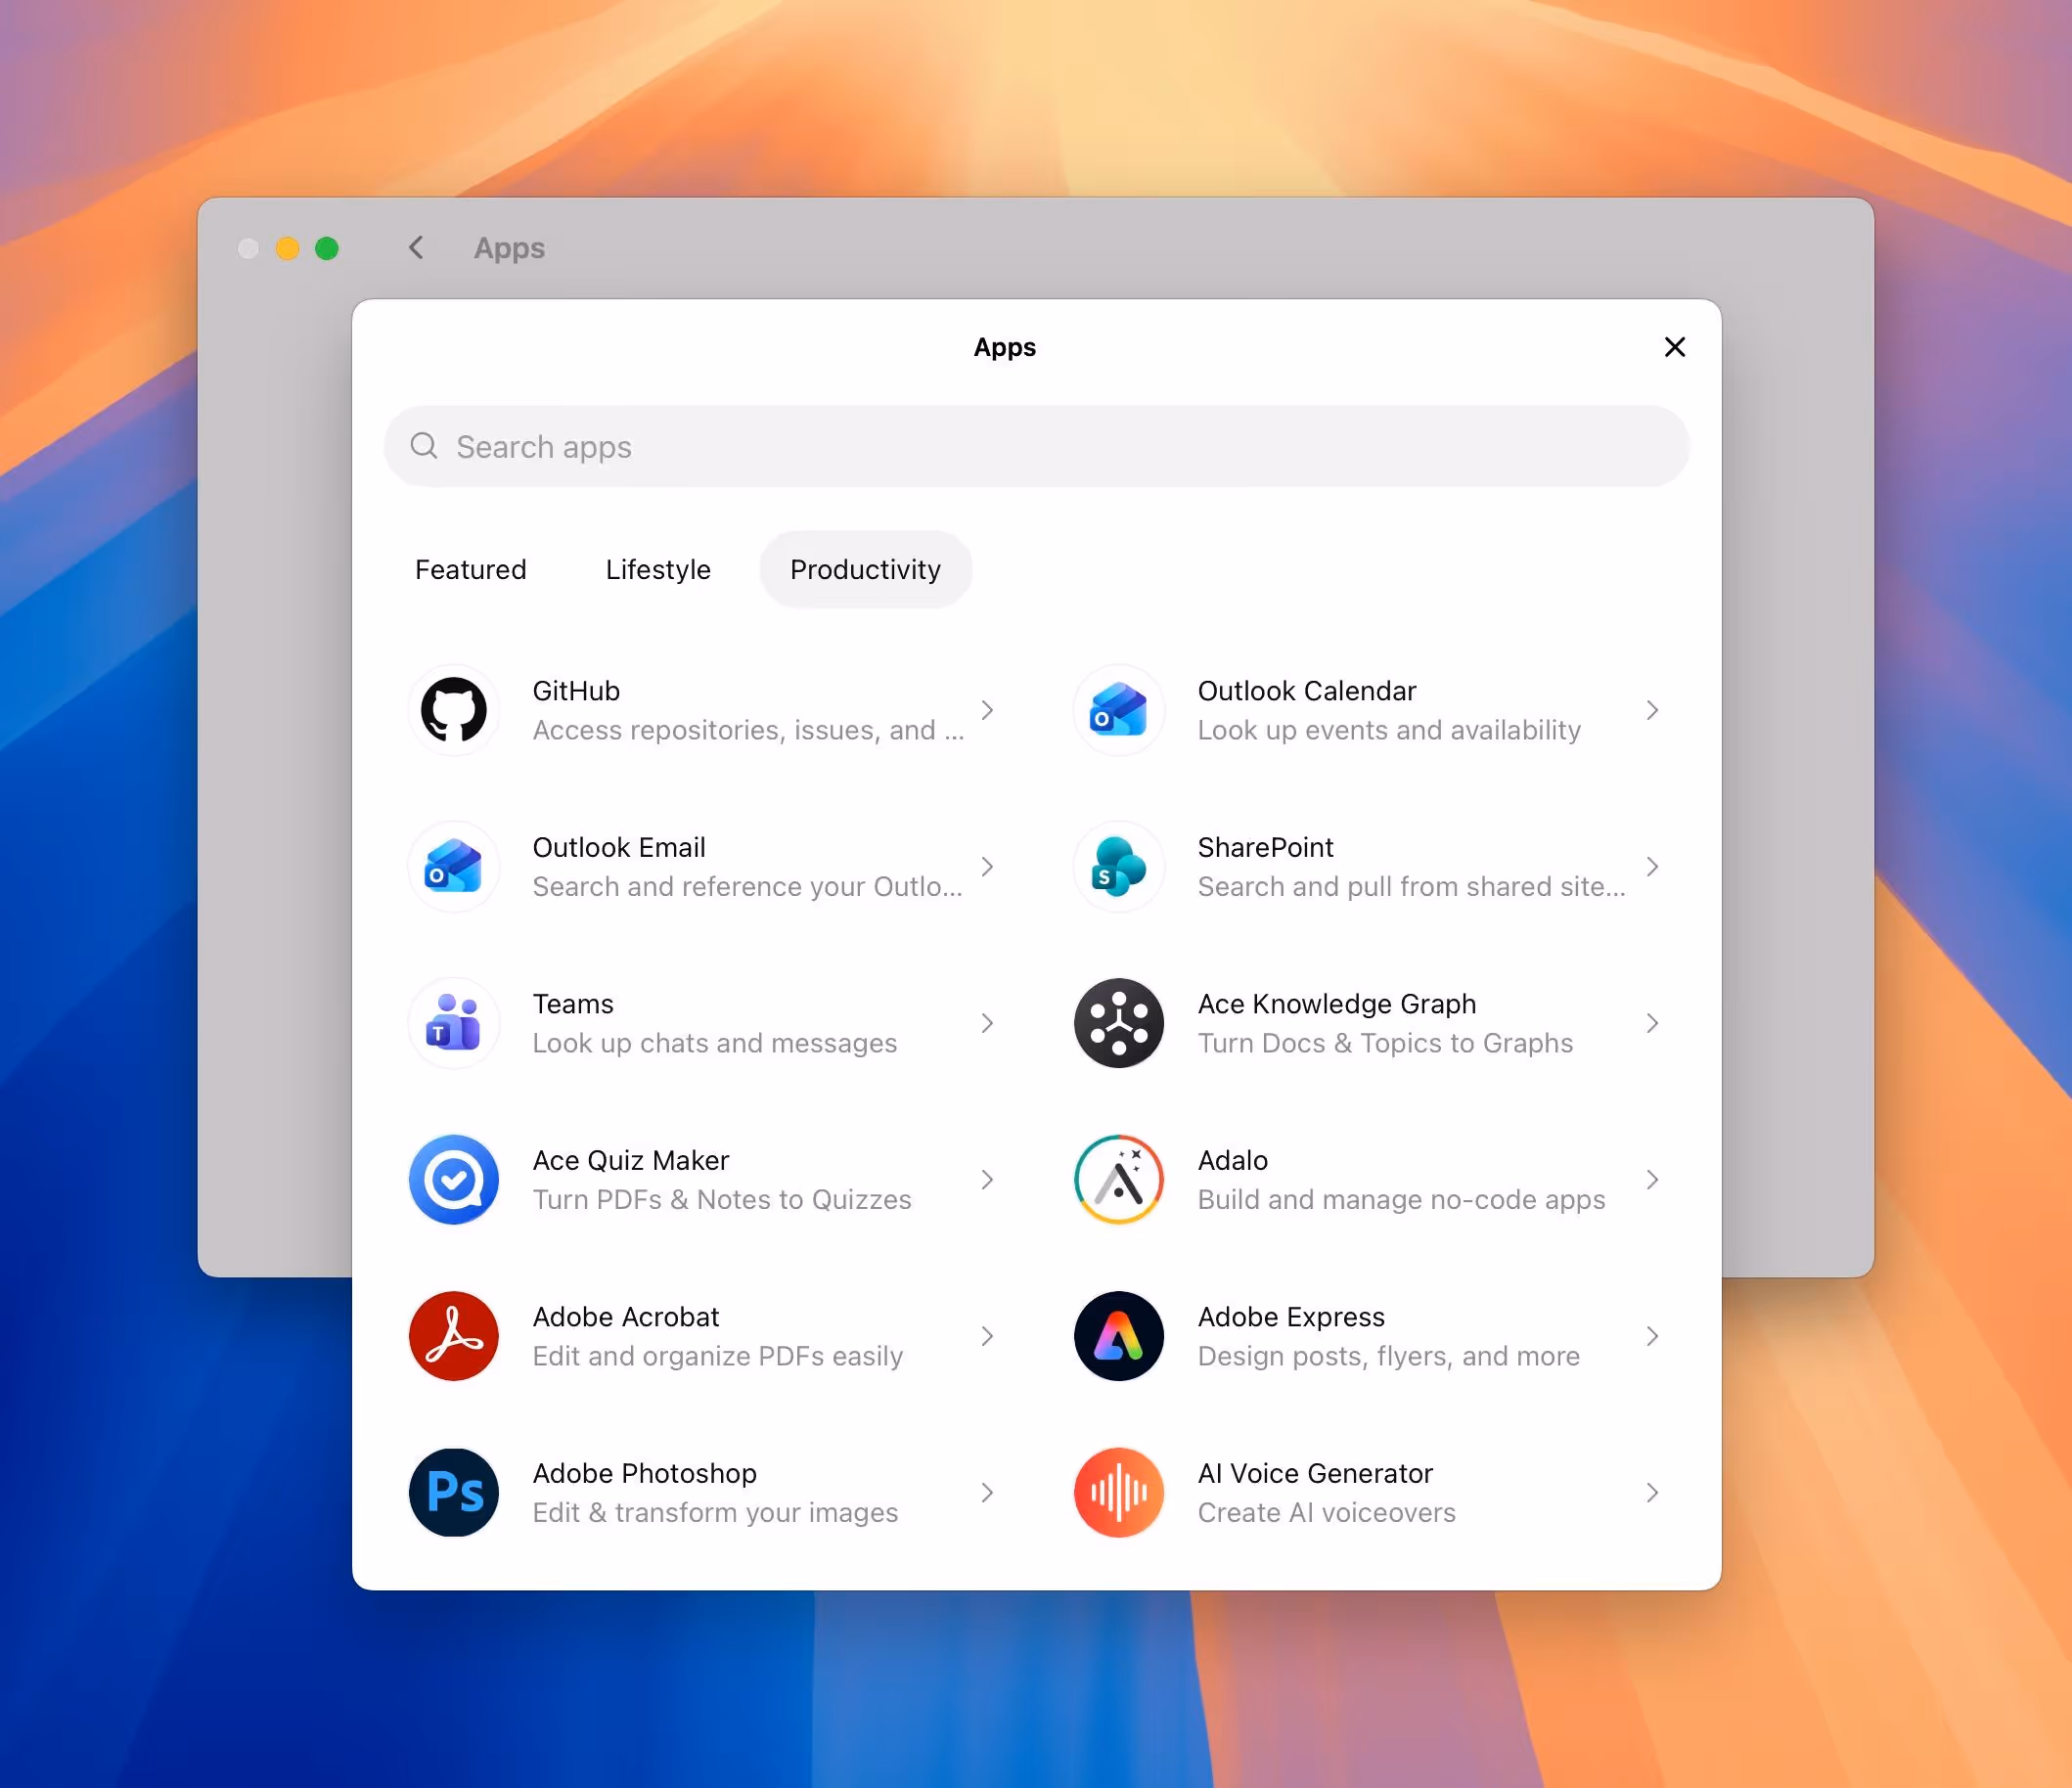Click the Outlook Email app icon

(x=454, y=866)
